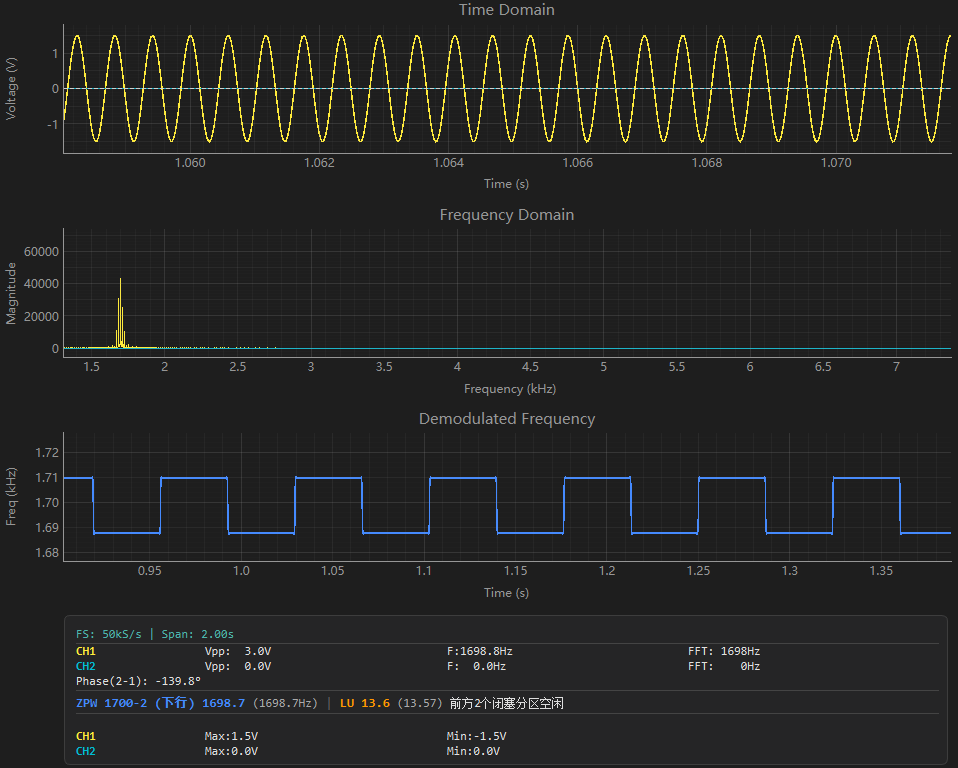Click the CH1 F:1698.8Hz frequency value
The width and height of the screenshot is (958, 768).
[x=480, y=651]
